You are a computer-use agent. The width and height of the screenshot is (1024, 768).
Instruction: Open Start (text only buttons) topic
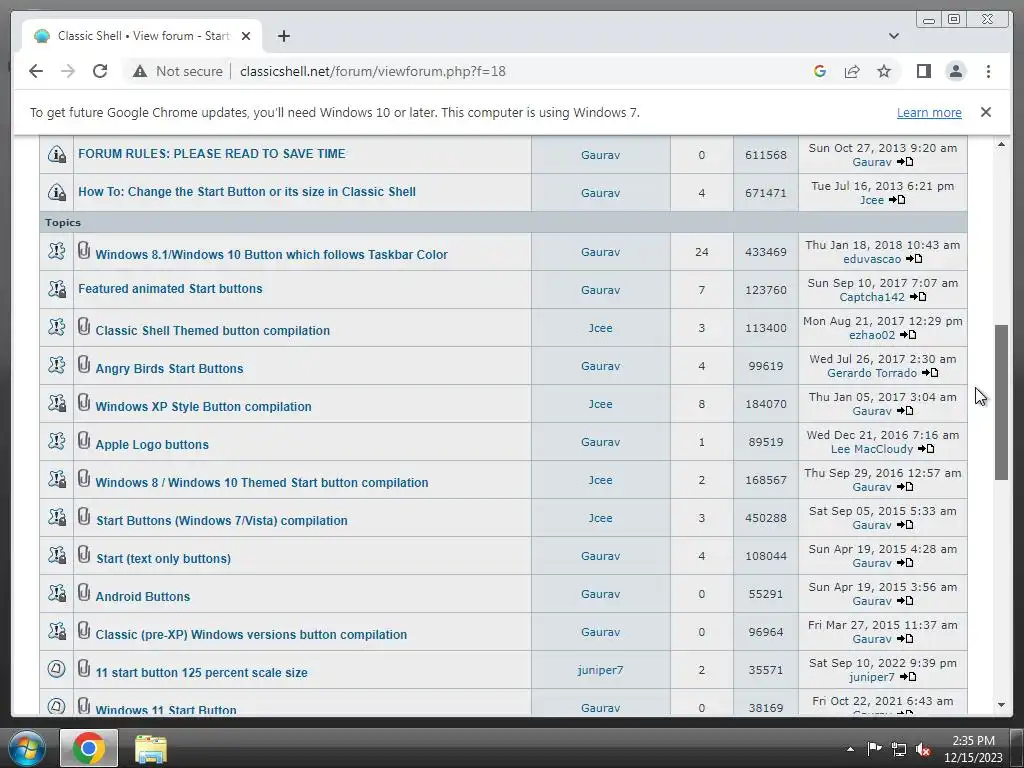pyautogui.click(x=163, y=558)
